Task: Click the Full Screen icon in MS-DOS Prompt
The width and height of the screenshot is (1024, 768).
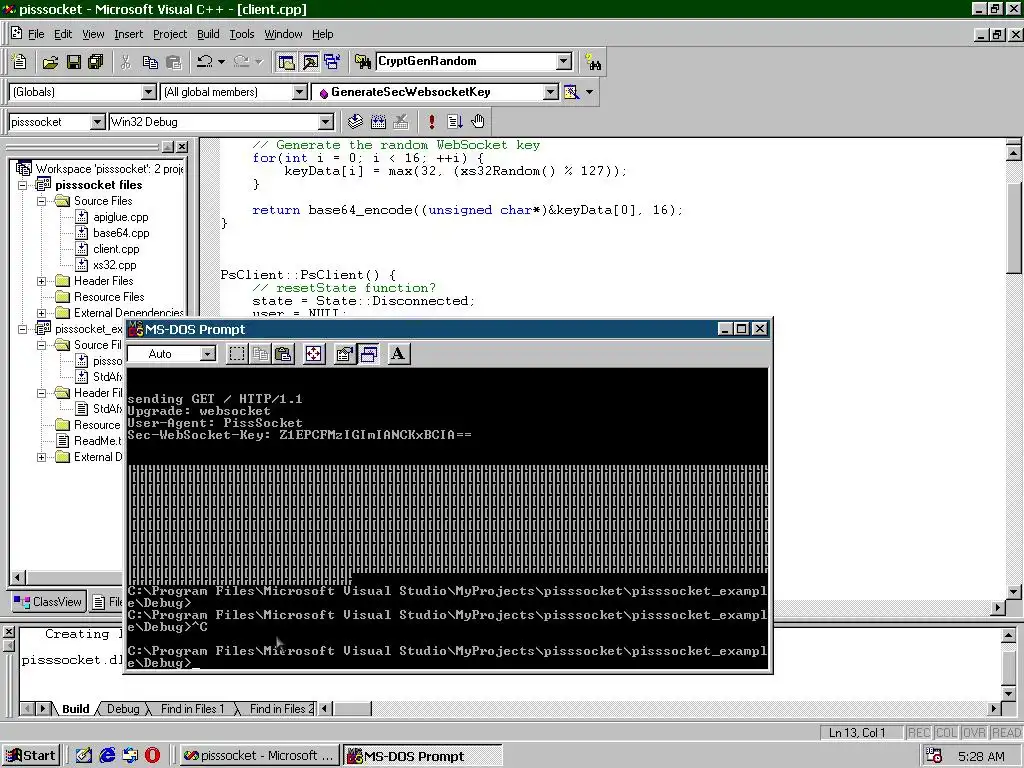Action: coord(314,354)
